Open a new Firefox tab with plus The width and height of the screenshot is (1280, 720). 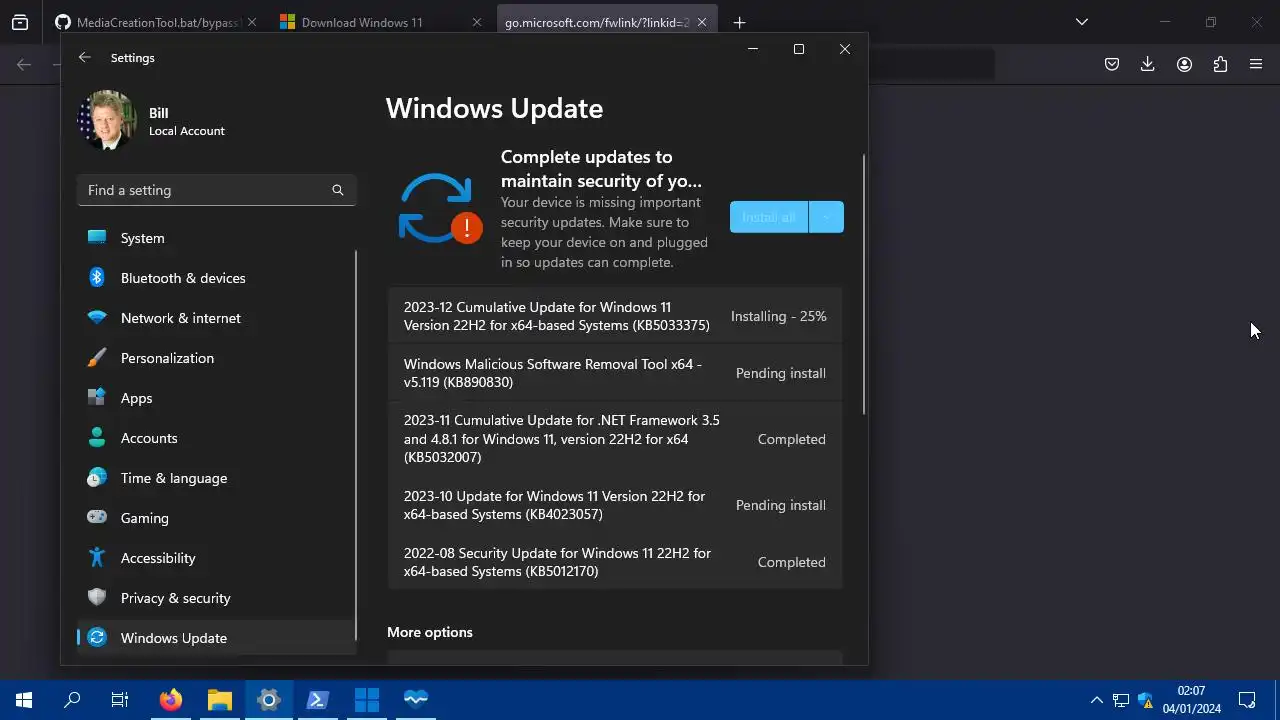[739, 22]
